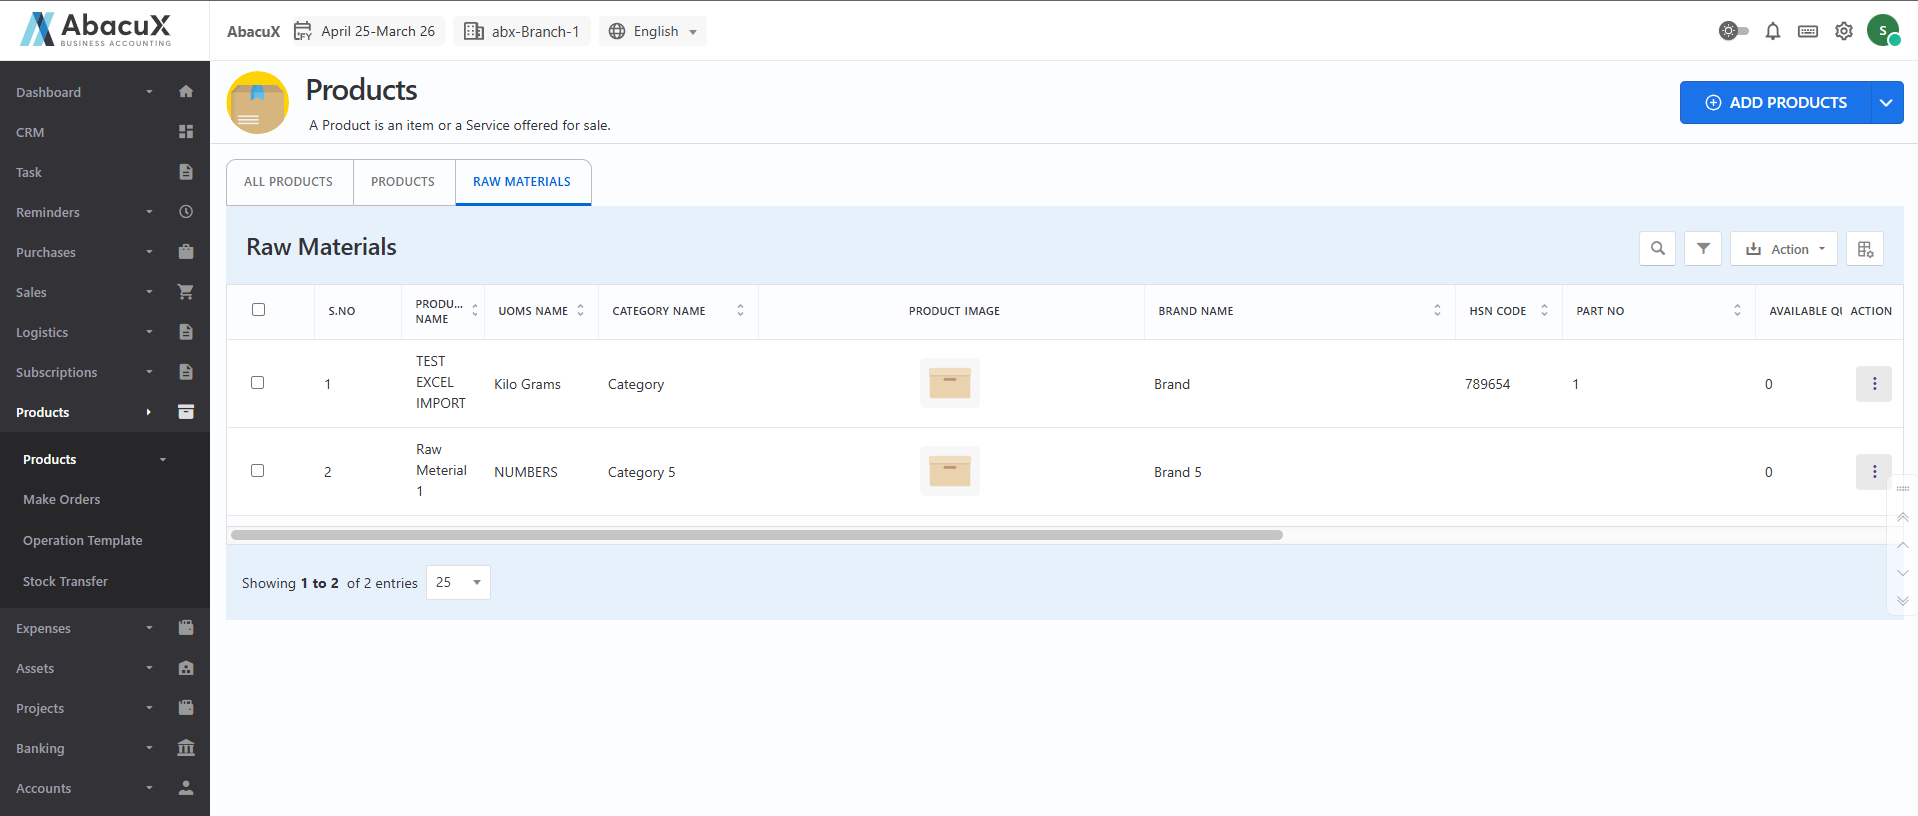Open Stock Transfer in the sidebar
The width and height of the screenshot is (1918, 816).
[x=65, y=581]
